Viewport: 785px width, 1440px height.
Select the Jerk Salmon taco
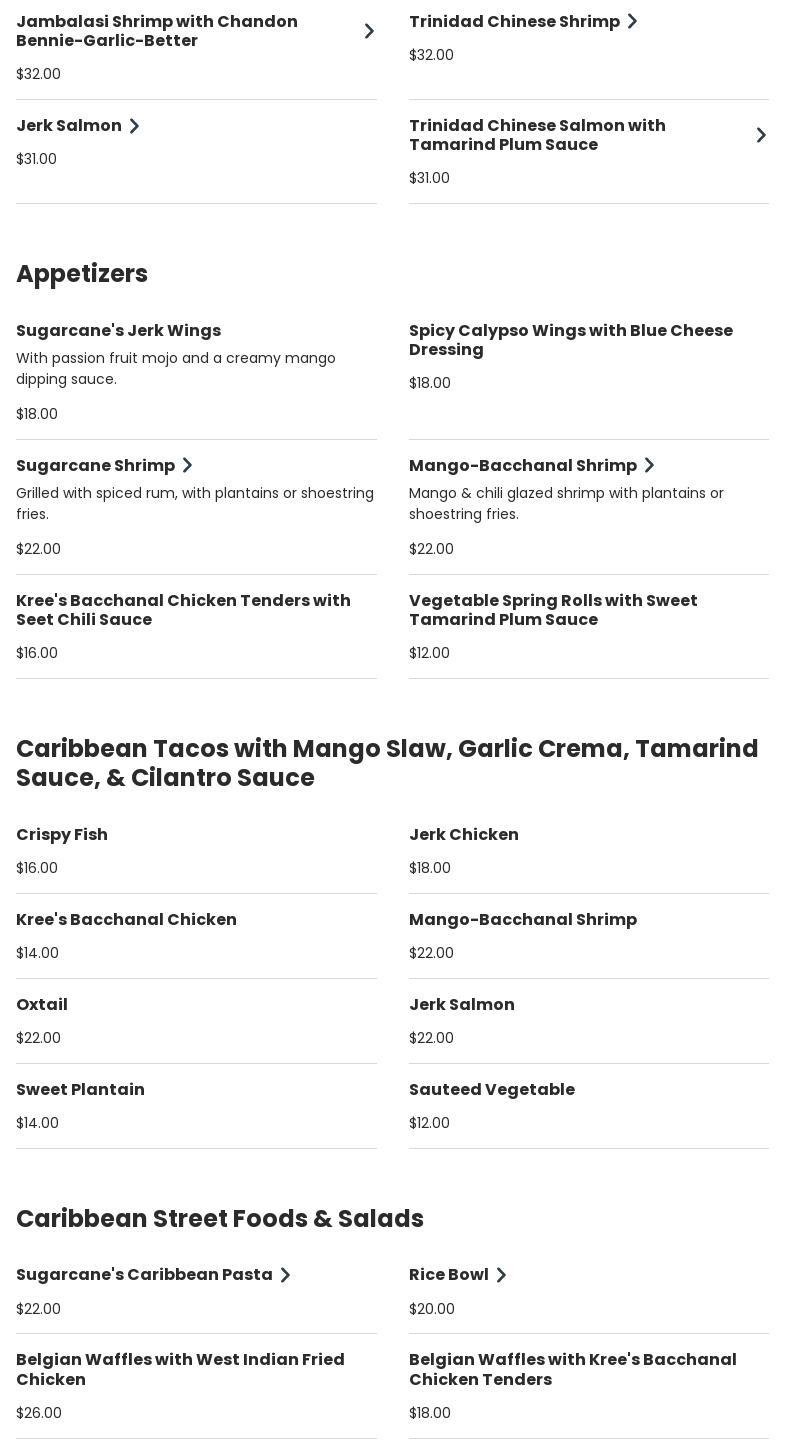pos(461,1005)
